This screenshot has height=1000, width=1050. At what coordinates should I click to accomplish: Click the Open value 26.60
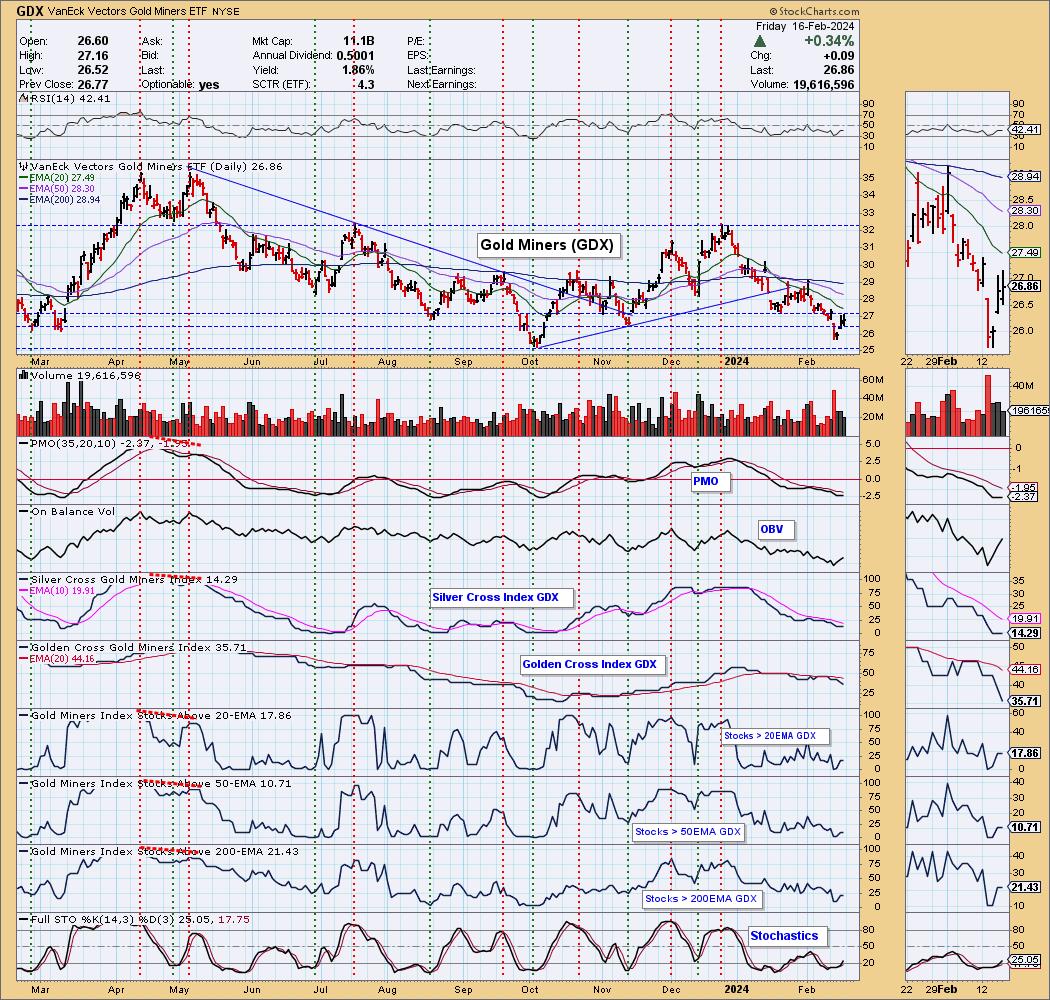[92, 41]
